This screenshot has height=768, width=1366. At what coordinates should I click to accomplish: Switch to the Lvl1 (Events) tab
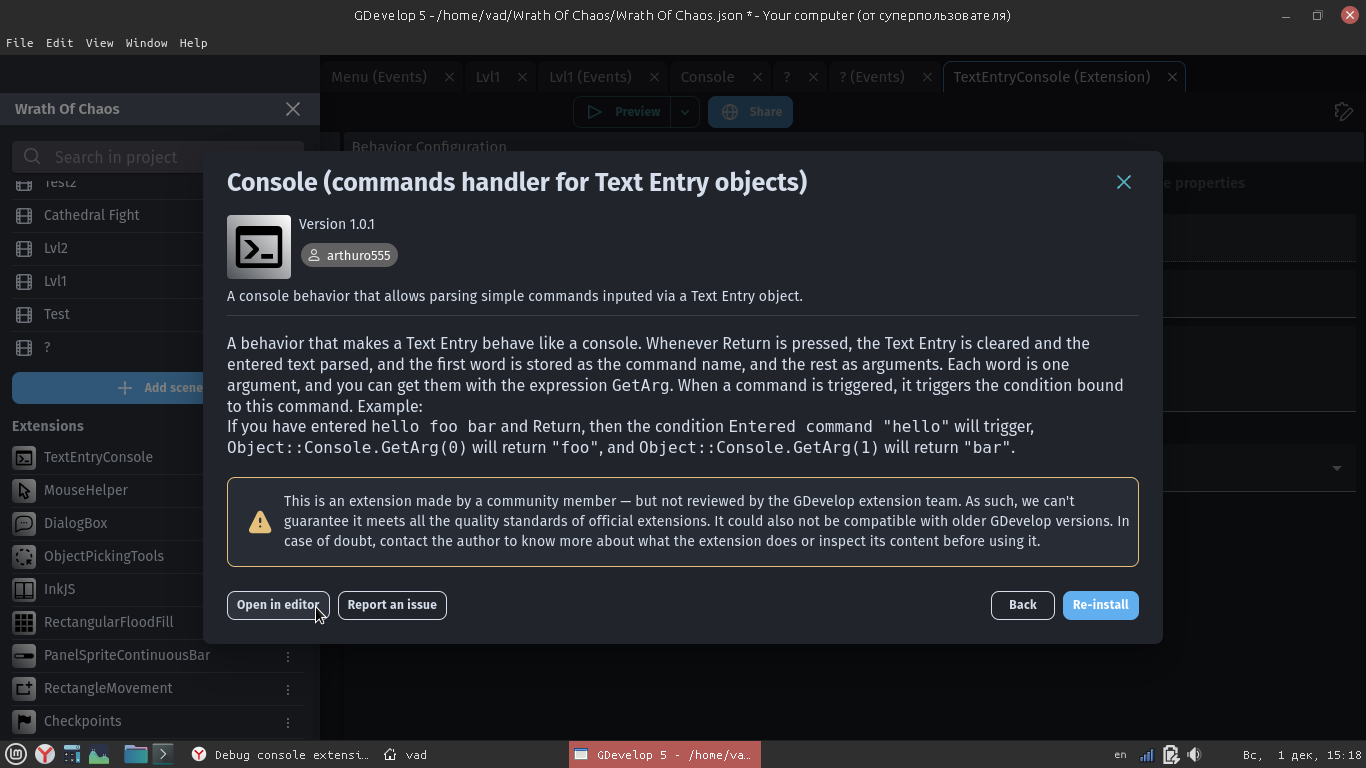point(590,77)
